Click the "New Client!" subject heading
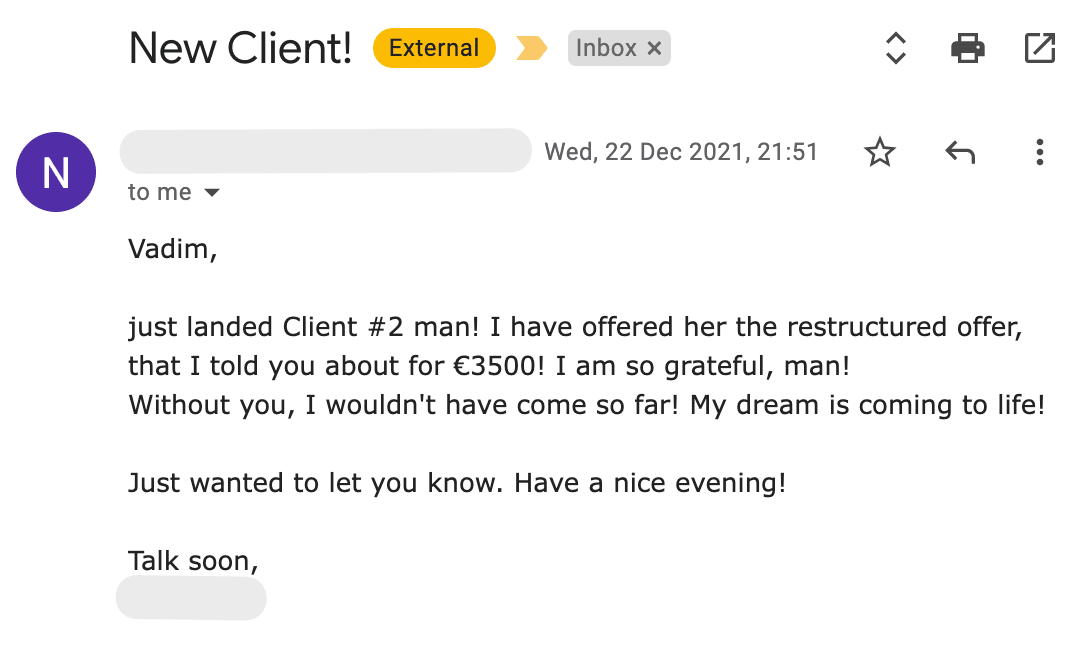 (240, 48)
